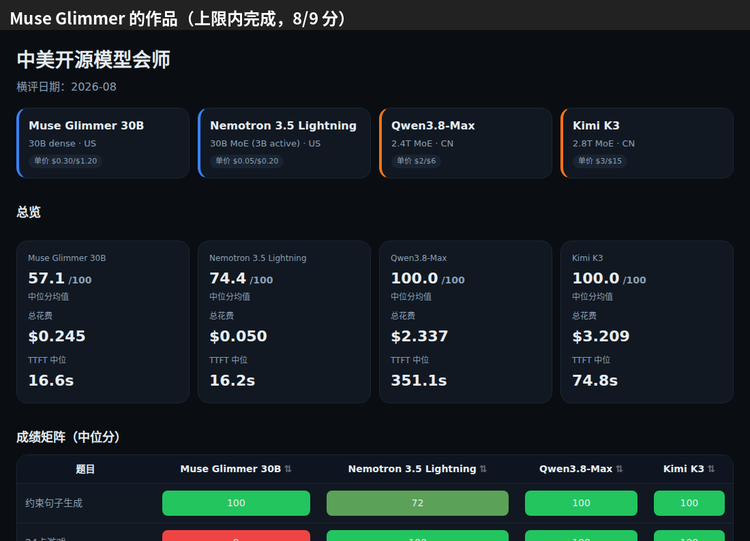Click the Muse Glimmer 的作品 title bar text
Image resolution: width=750 pixels, height=541 pixels.
click(x=177, y=19)
